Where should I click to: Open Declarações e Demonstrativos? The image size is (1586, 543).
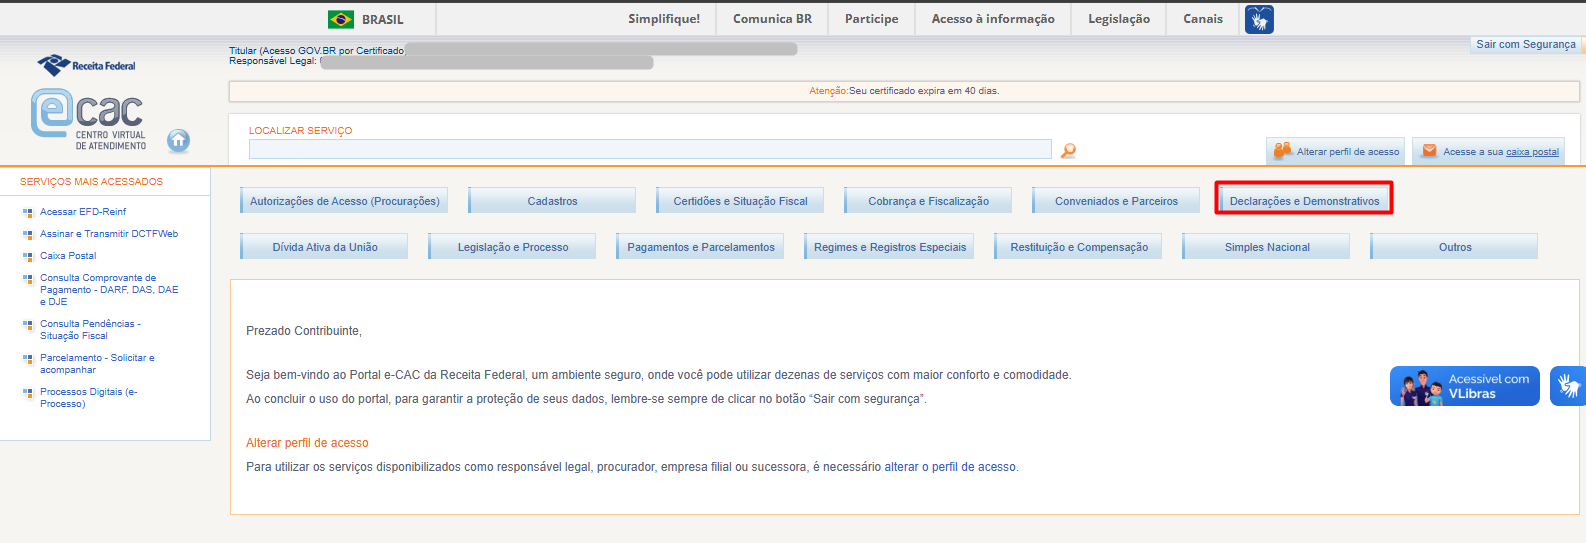(x=1304, y=201)
